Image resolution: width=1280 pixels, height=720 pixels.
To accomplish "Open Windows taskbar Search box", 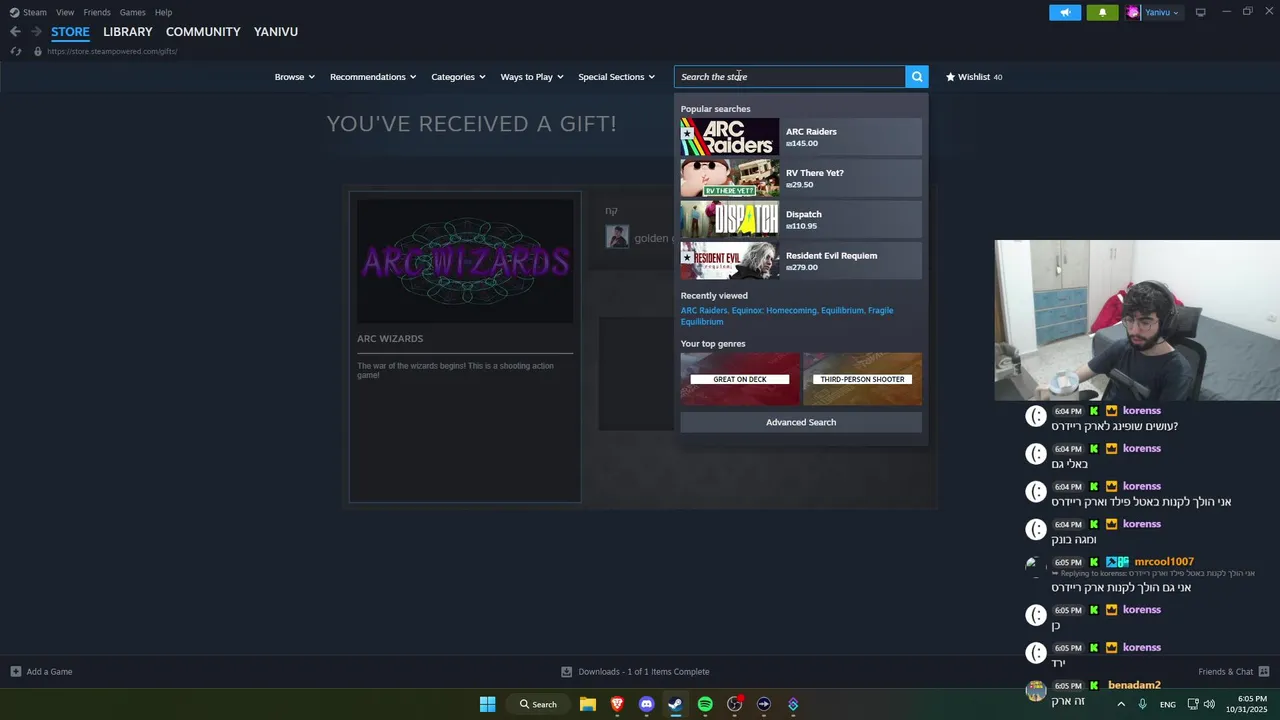I will (538, 704).
